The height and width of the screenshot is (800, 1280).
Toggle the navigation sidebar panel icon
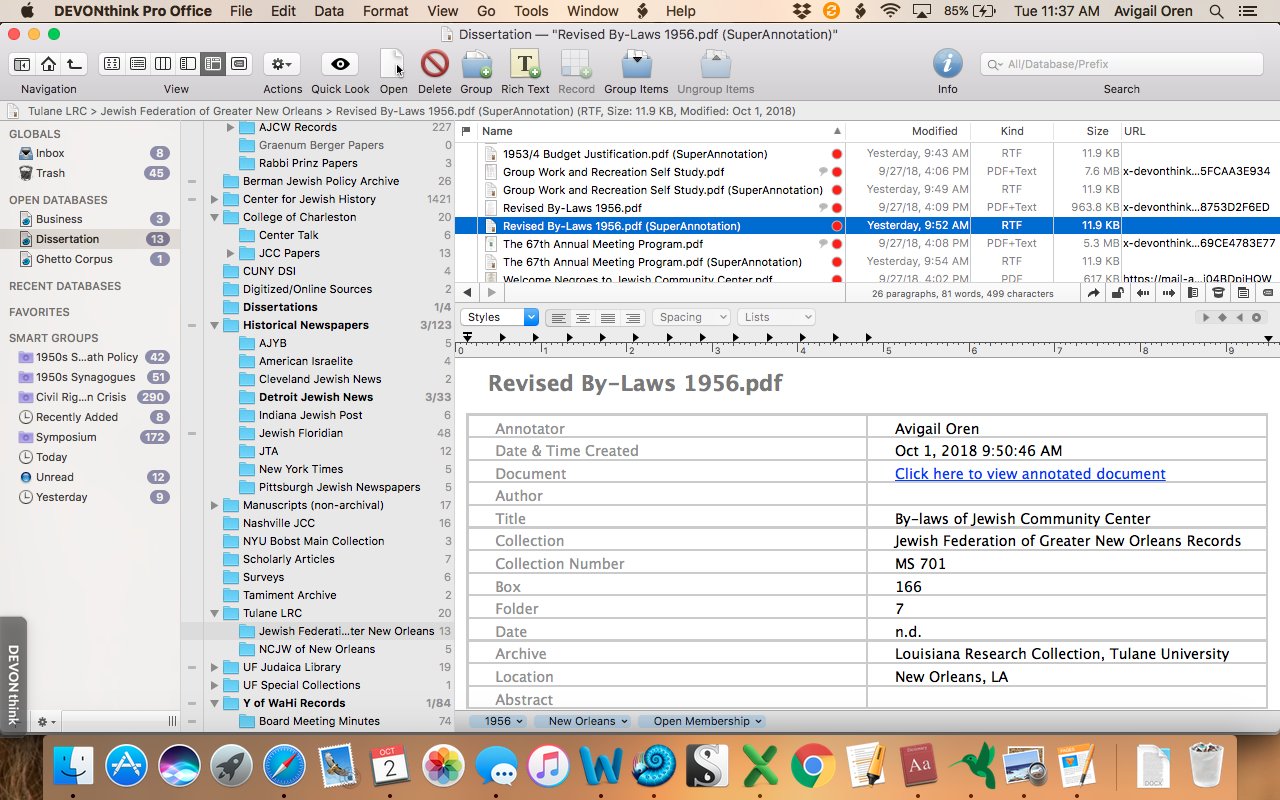click(22, 64)
